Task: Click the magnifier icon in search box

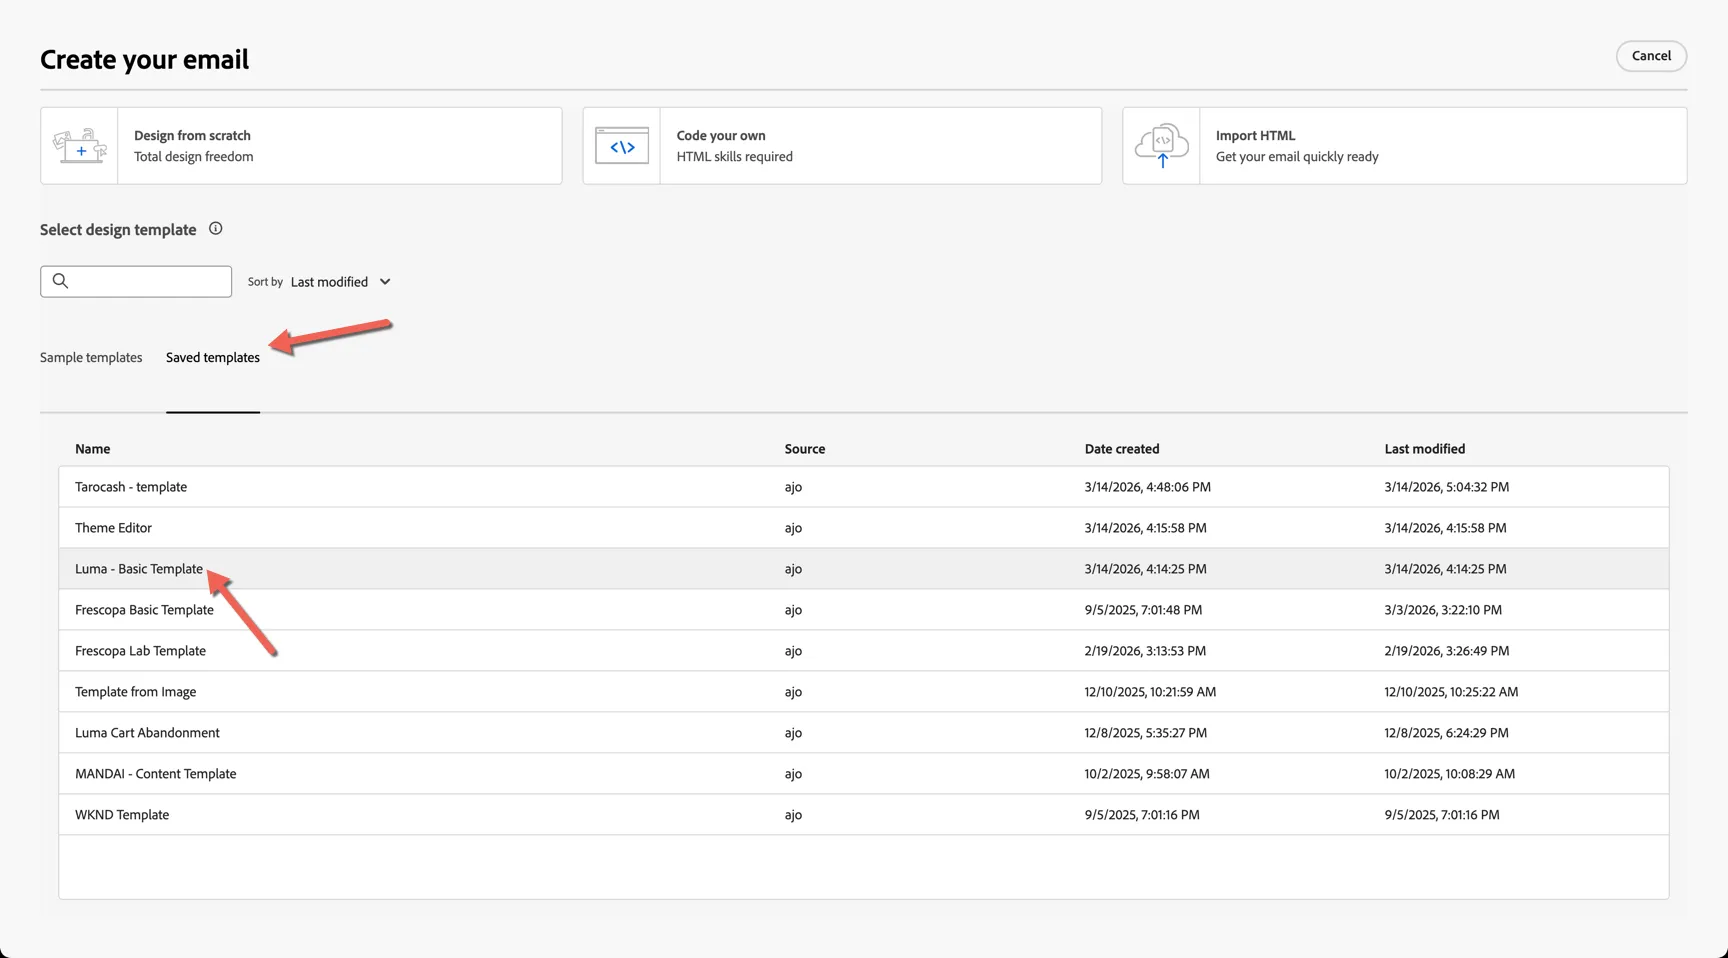Action: (60, 281)
